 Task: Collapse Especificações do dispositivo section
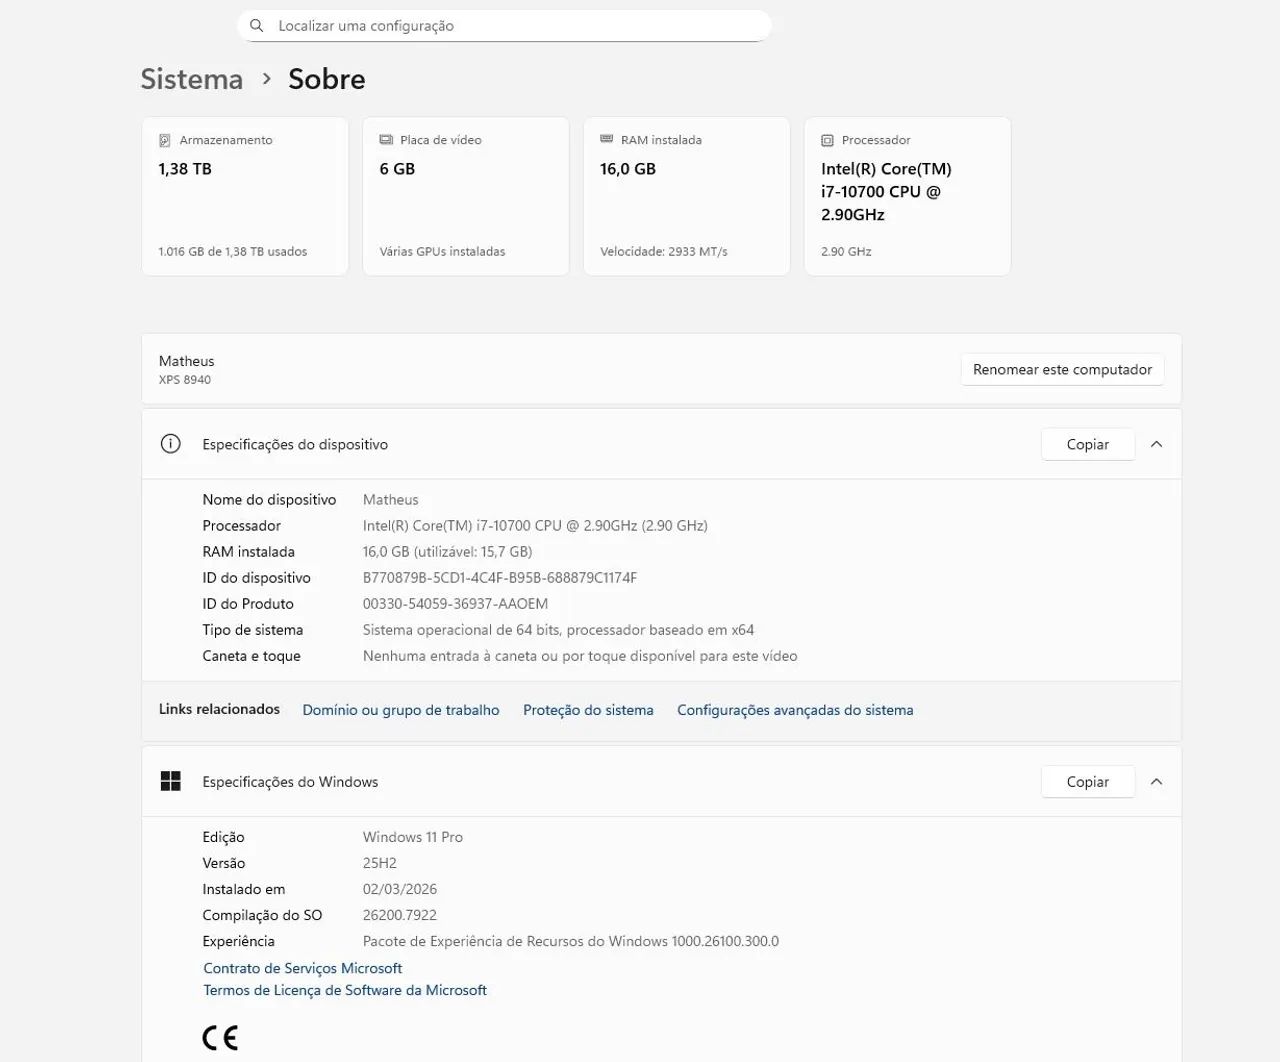(1156, 444)
